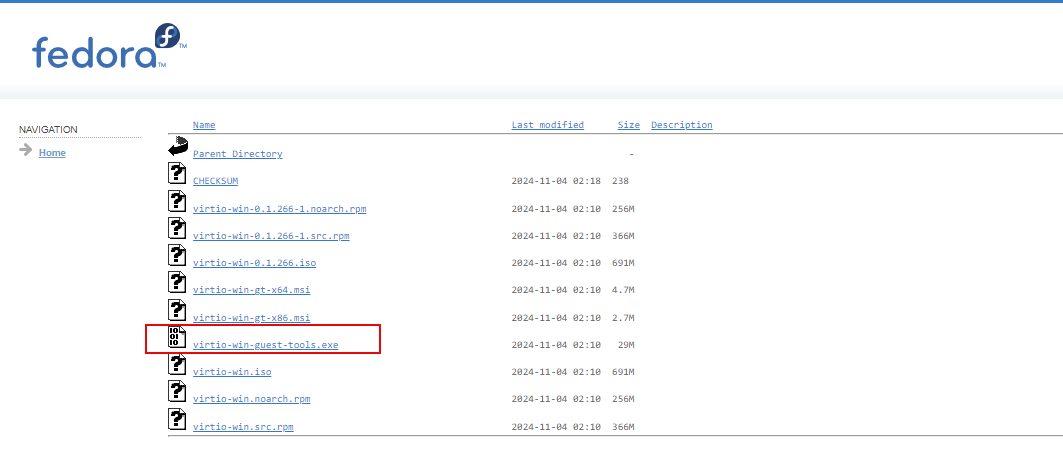Screen dimensions: 1063x461
Task: Go to Parent Directory link
Action: coord(237,154)
